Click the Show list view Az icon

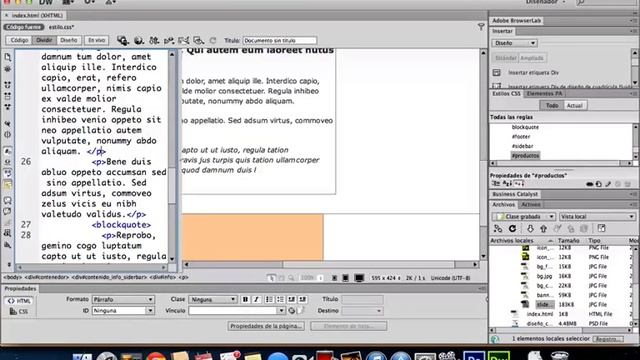507,184
